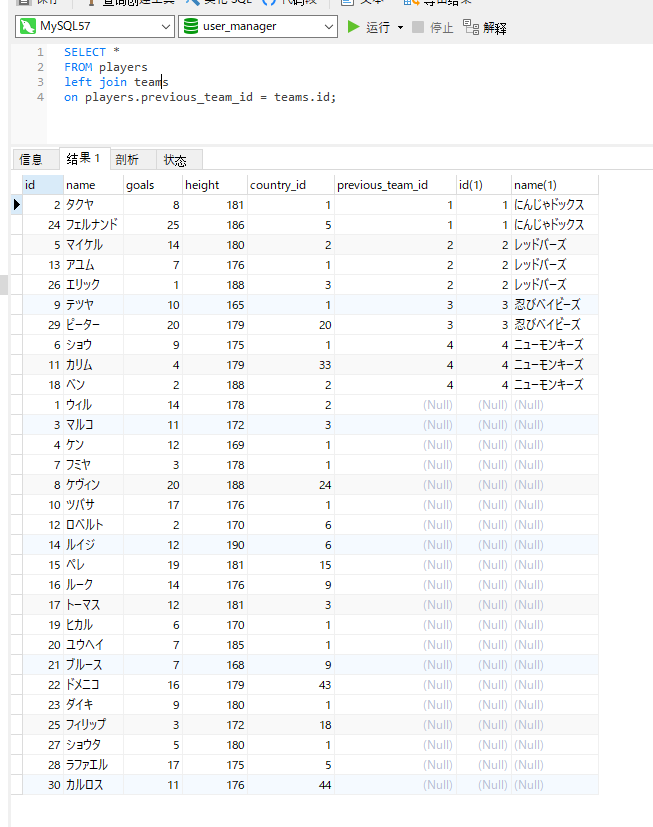653x827 pixels.
Task: Click the country_id column header
Action: click(291, 185)
